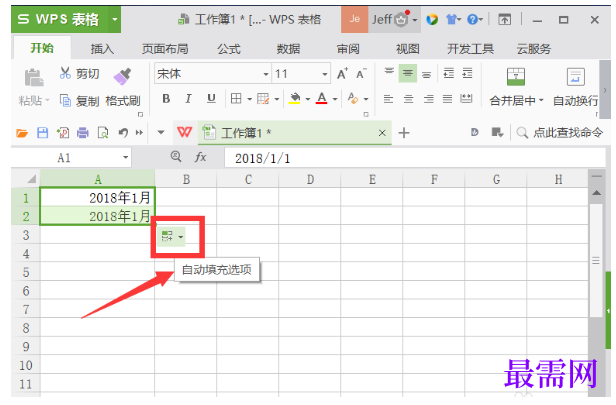Justify text alignment icon
Screen dimensions: 616x405
pyautogui.click(x=447, y=99)
